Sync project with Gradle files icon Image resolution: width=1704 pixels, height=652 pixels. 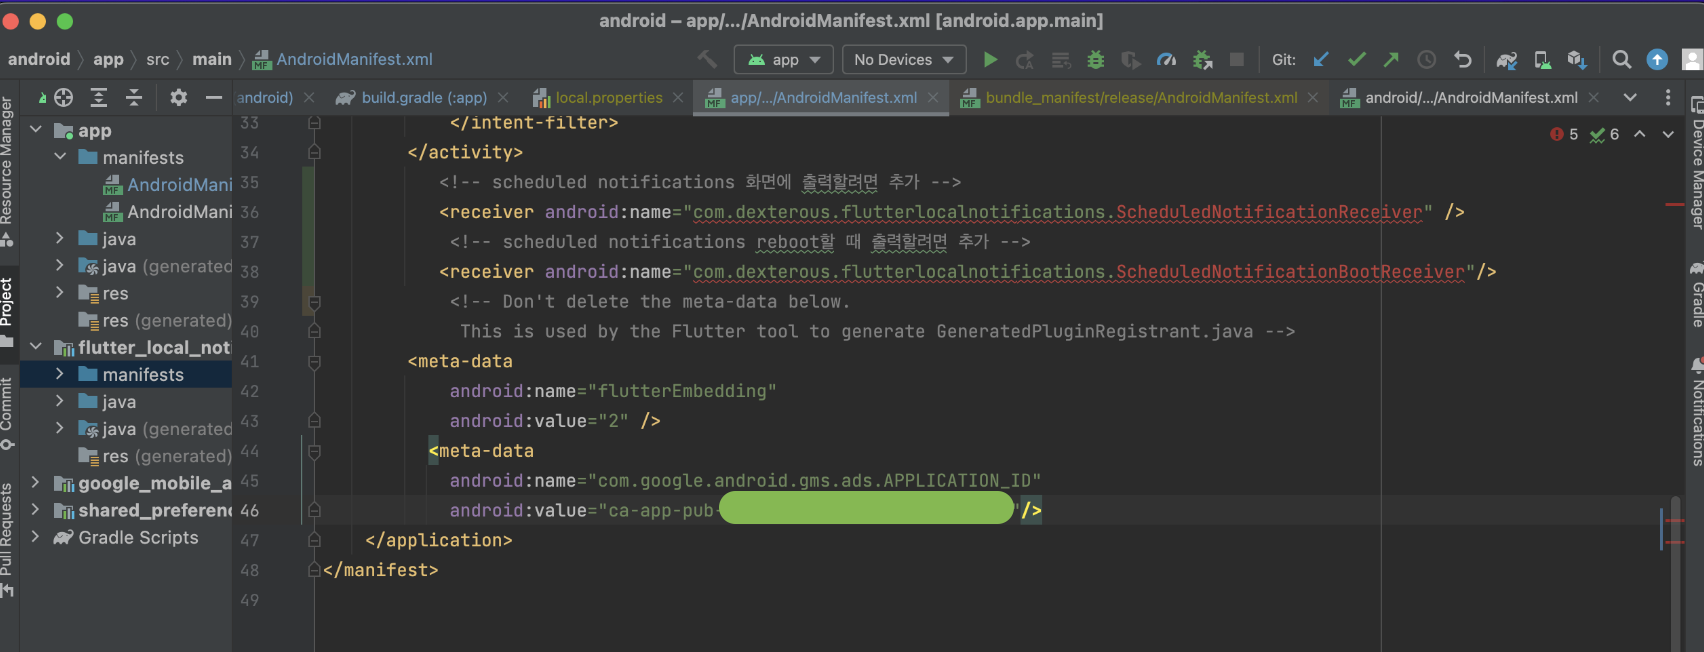tap(1507, 60)
